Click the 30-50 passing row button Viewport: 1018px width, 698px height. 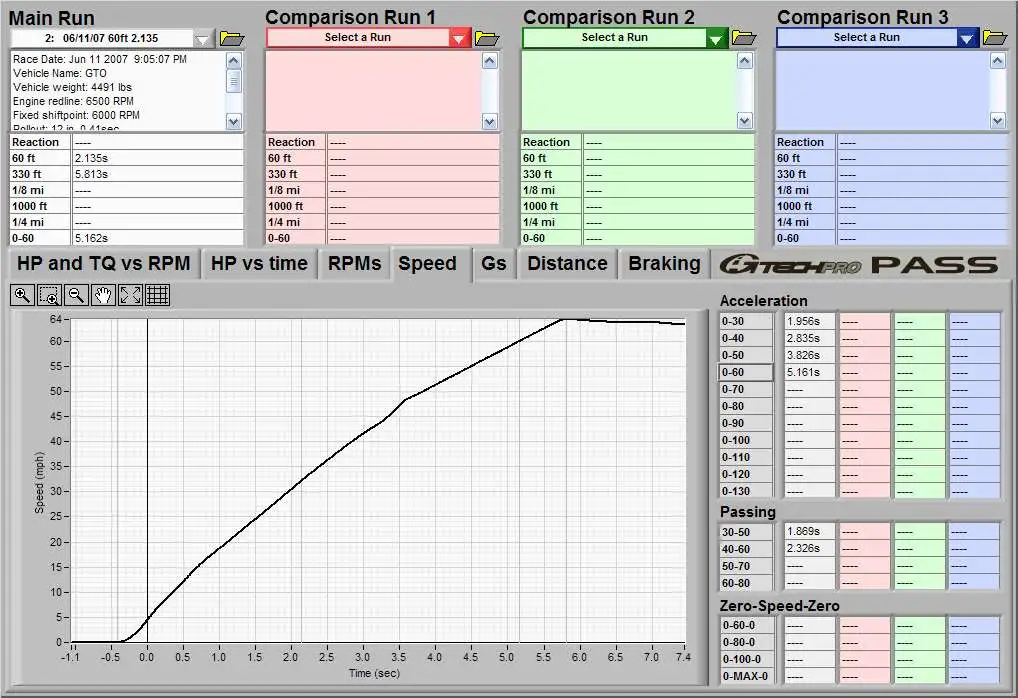(746, 532)
